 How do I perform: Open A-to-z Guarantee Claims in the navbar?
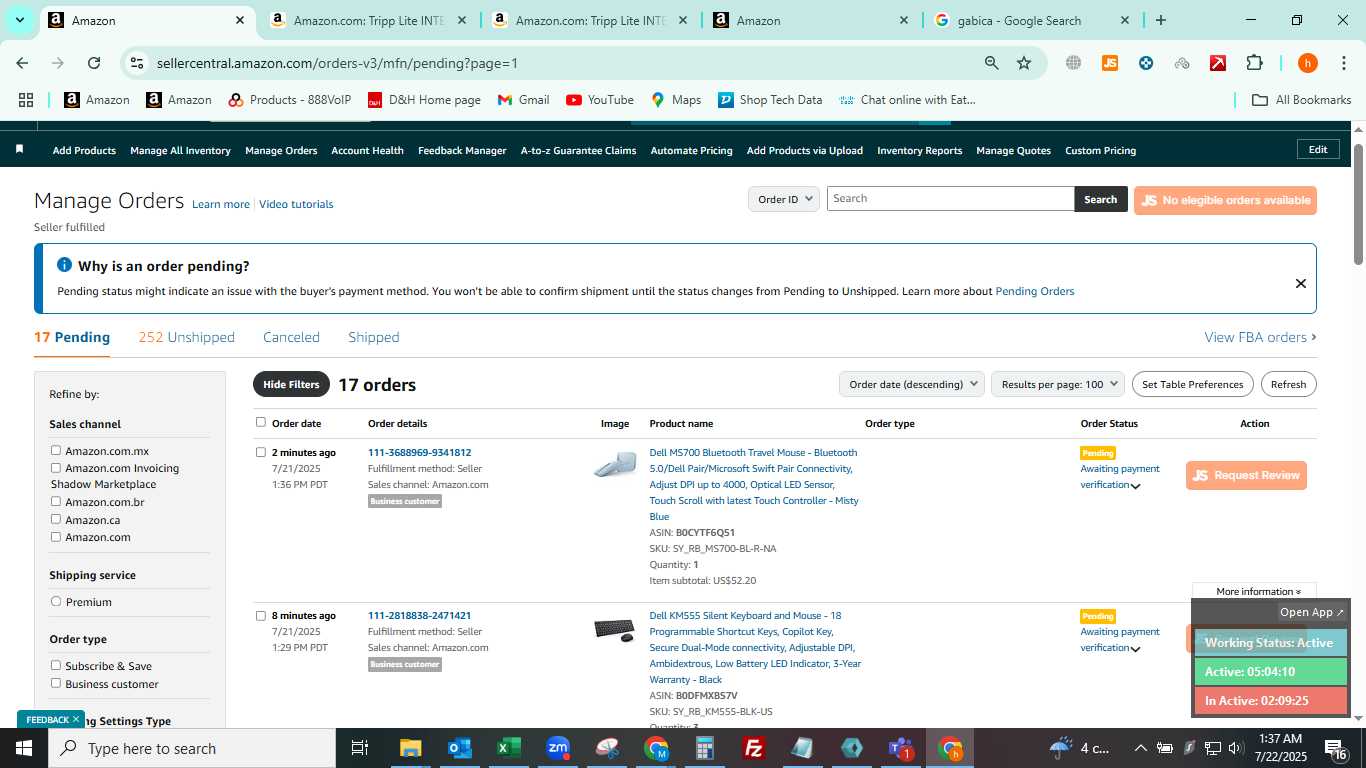[578, 150]
